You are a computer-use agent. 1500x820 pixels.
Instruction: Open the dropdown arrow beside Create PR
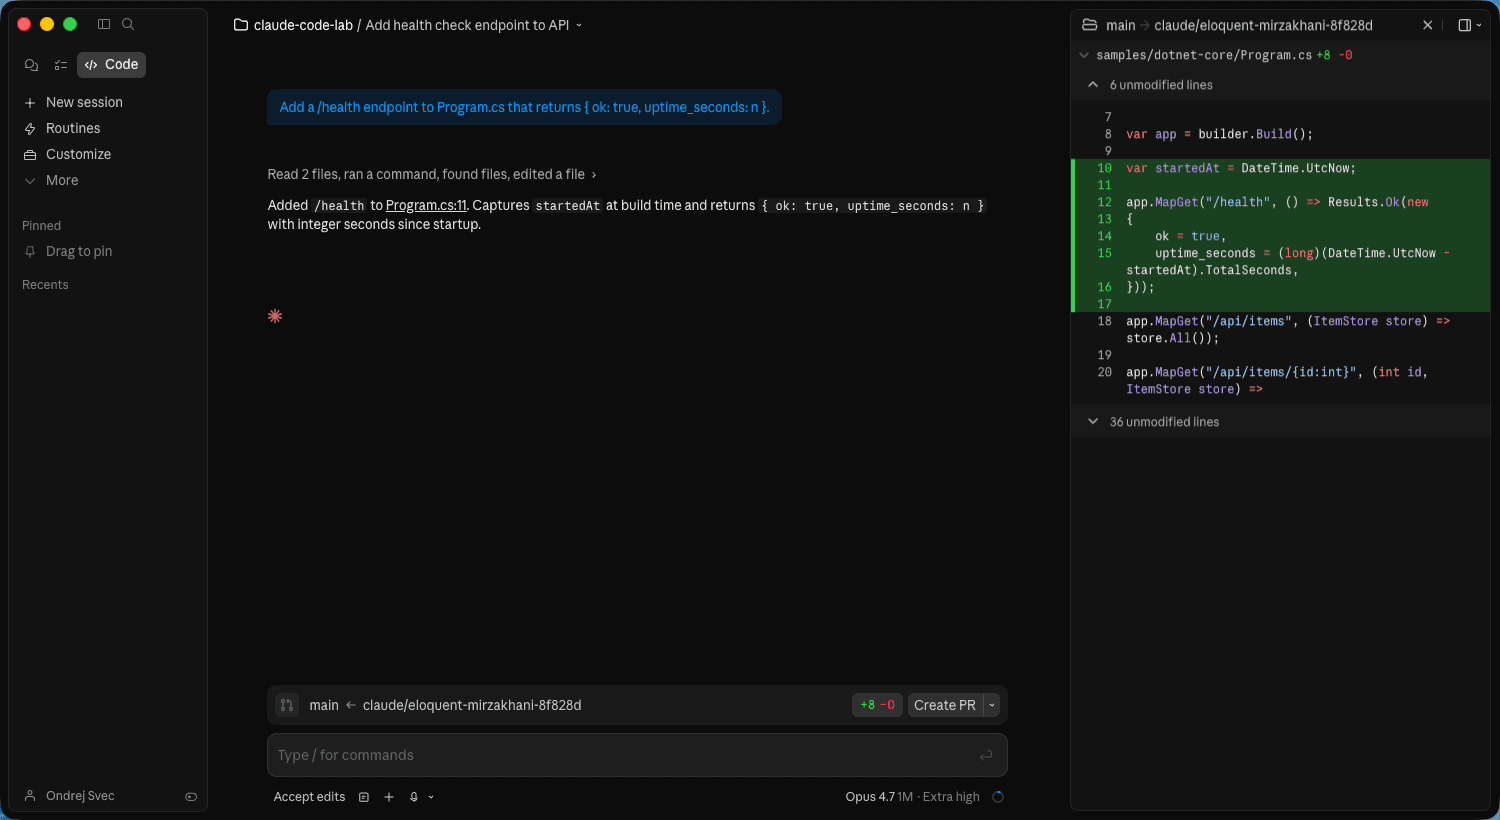(x=991, y=705)
